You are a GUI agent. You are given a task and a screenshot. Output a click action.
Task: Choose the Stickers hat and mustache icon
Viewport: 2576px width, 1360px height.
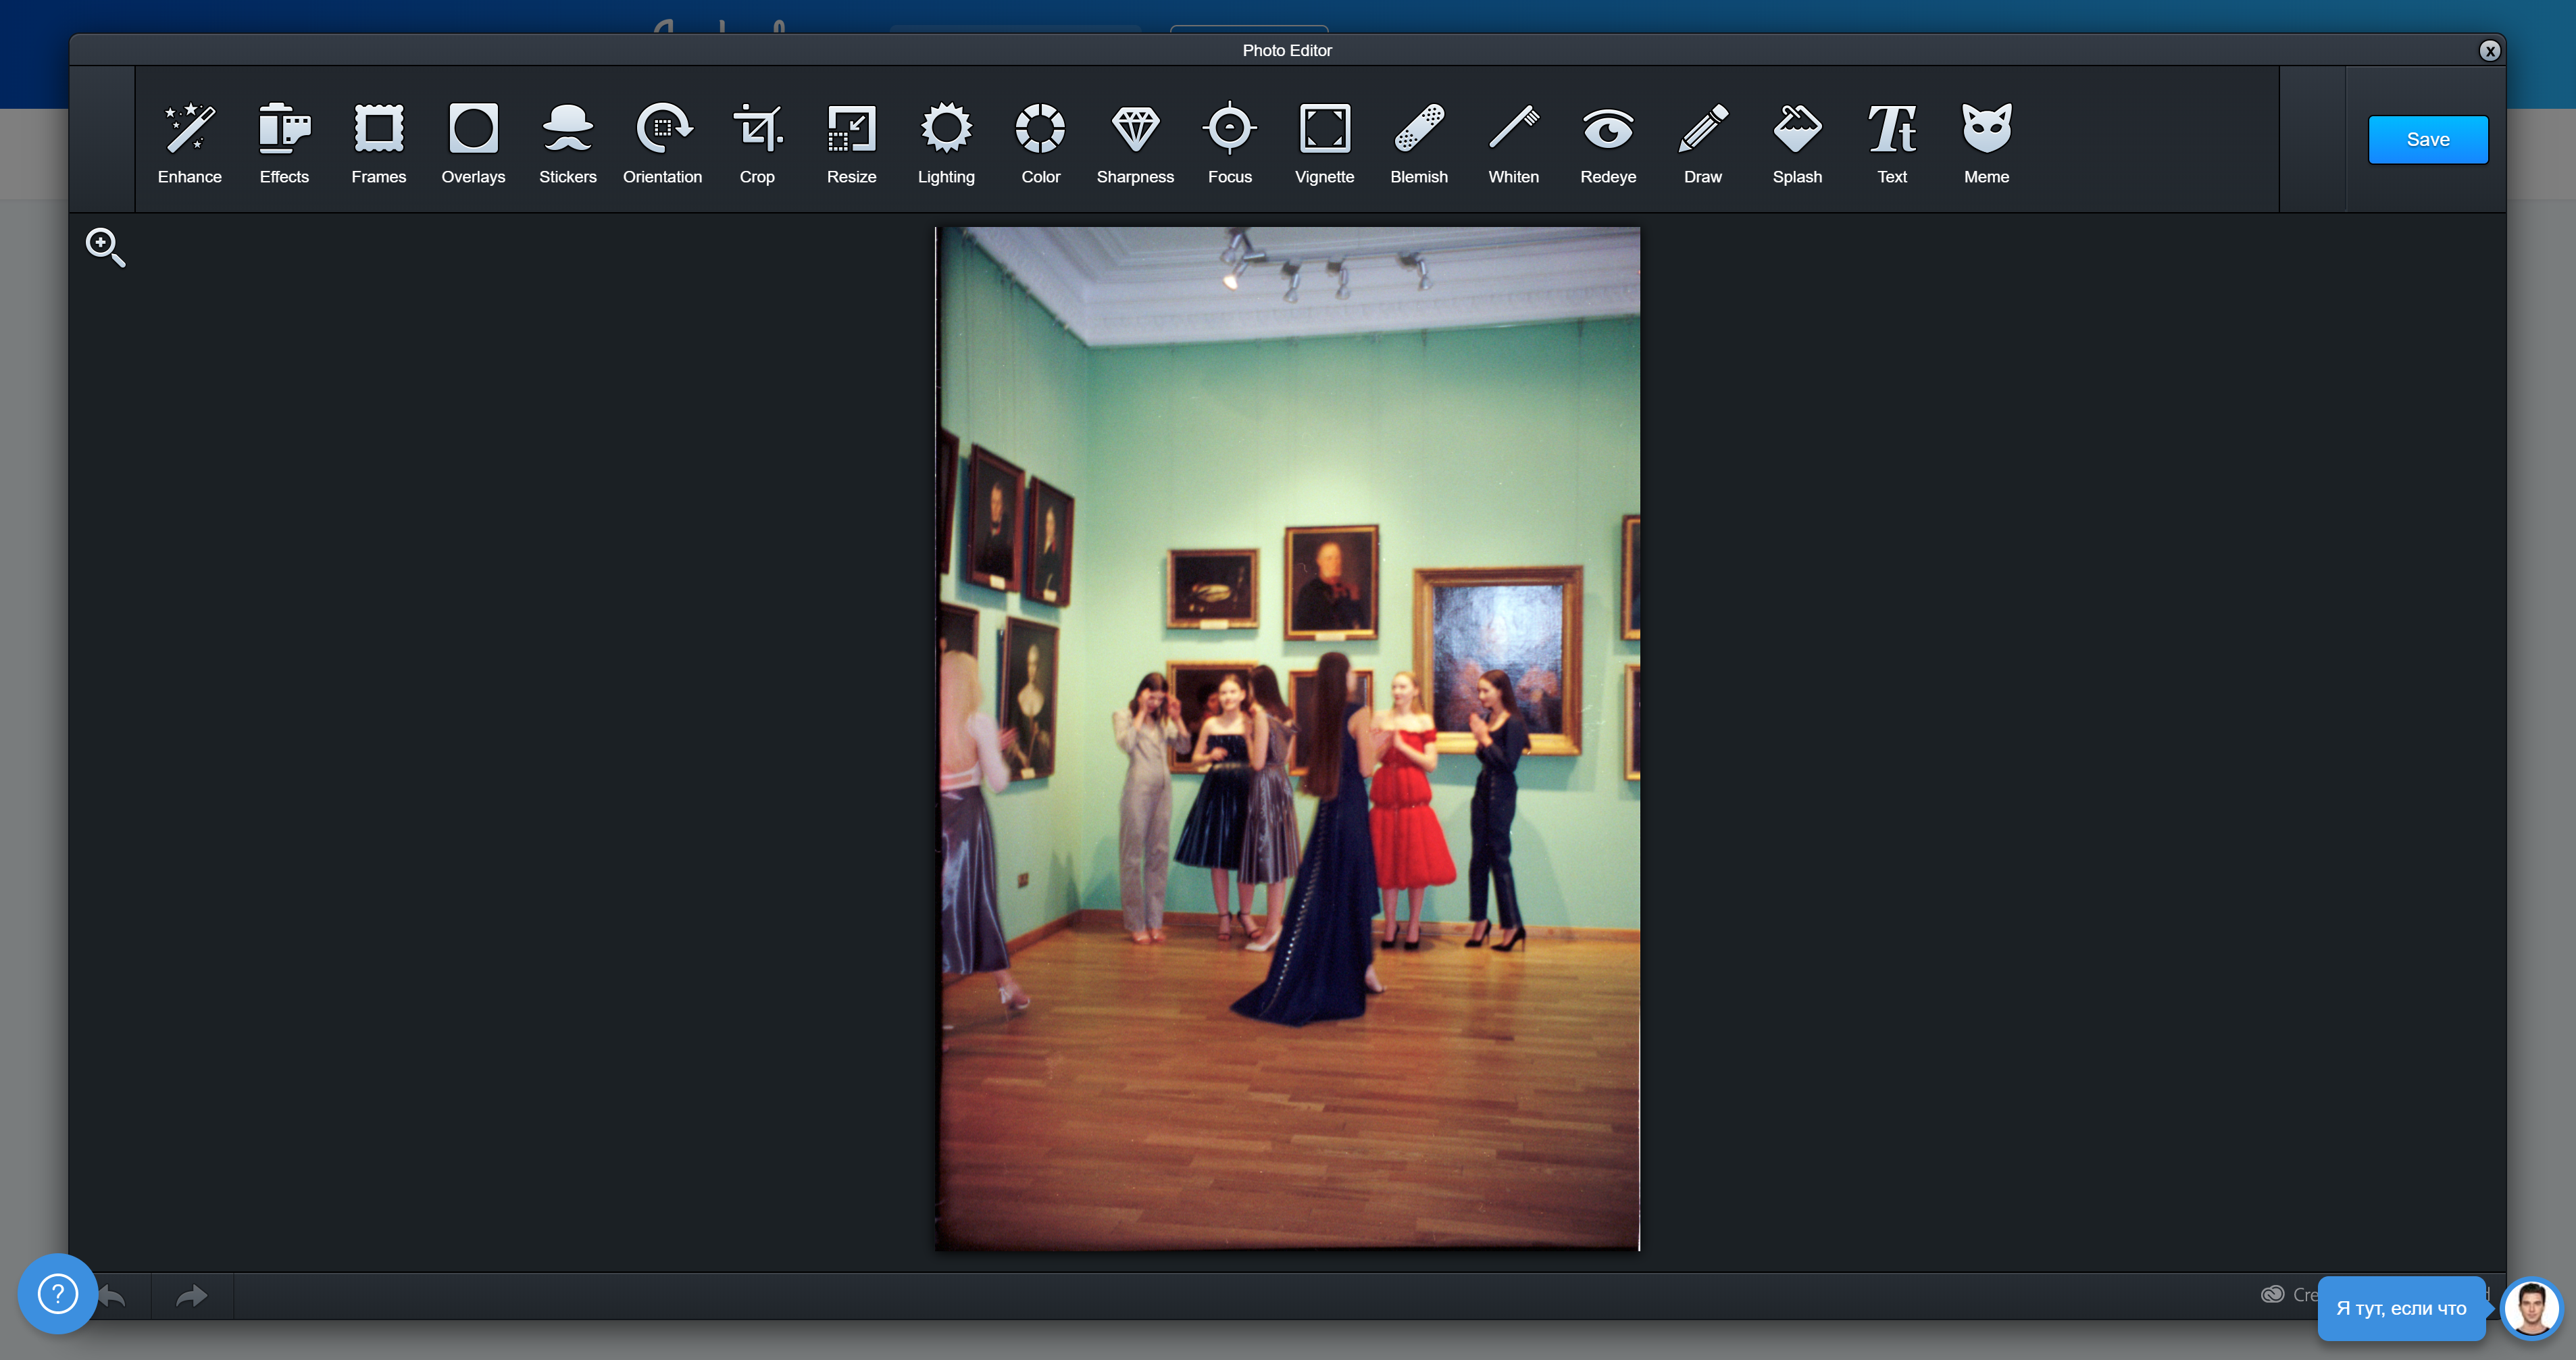tap(568, 142)
